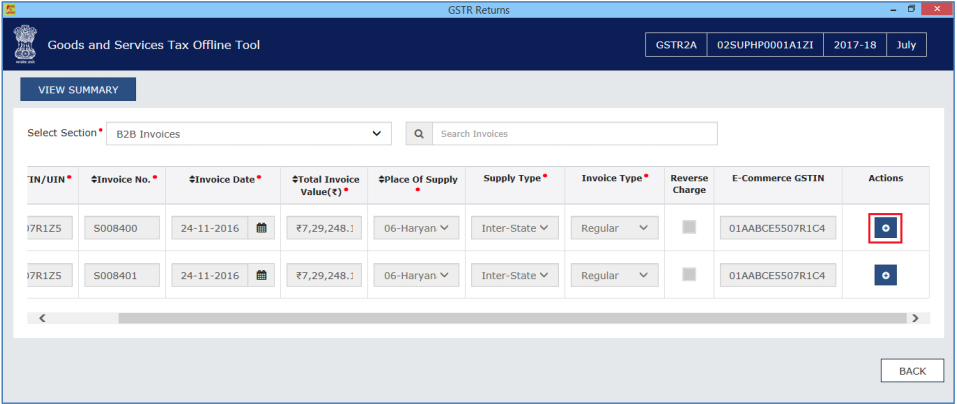Click the July month box

(x=906, y=45)
